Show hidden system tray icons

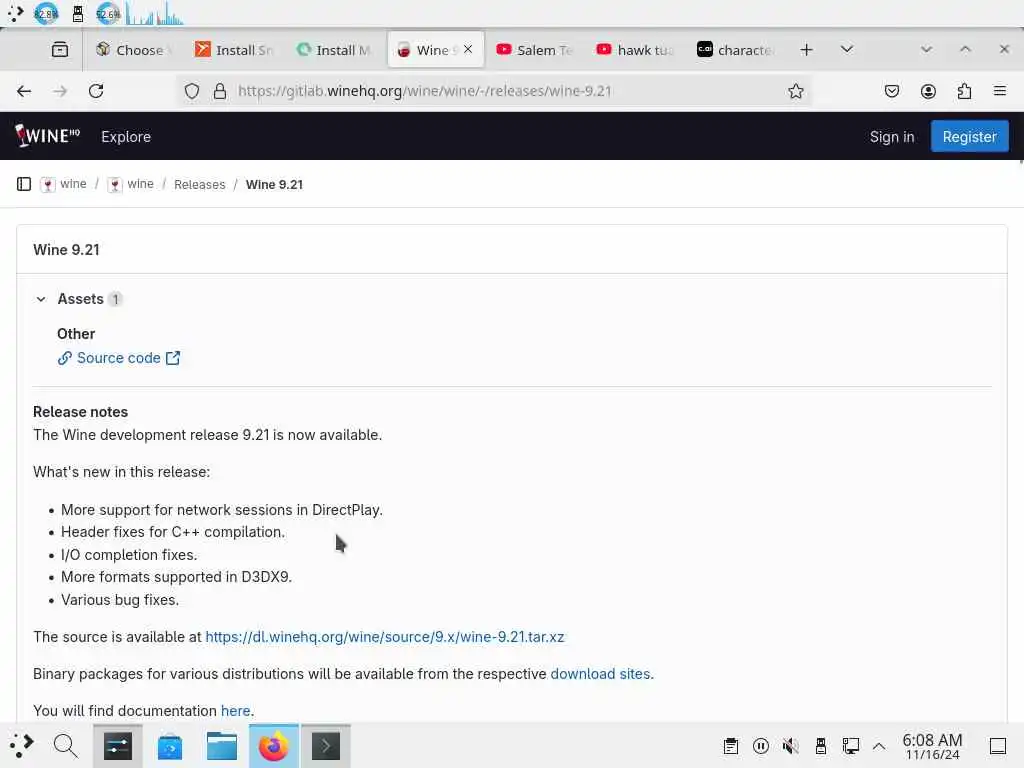(879, 746)
